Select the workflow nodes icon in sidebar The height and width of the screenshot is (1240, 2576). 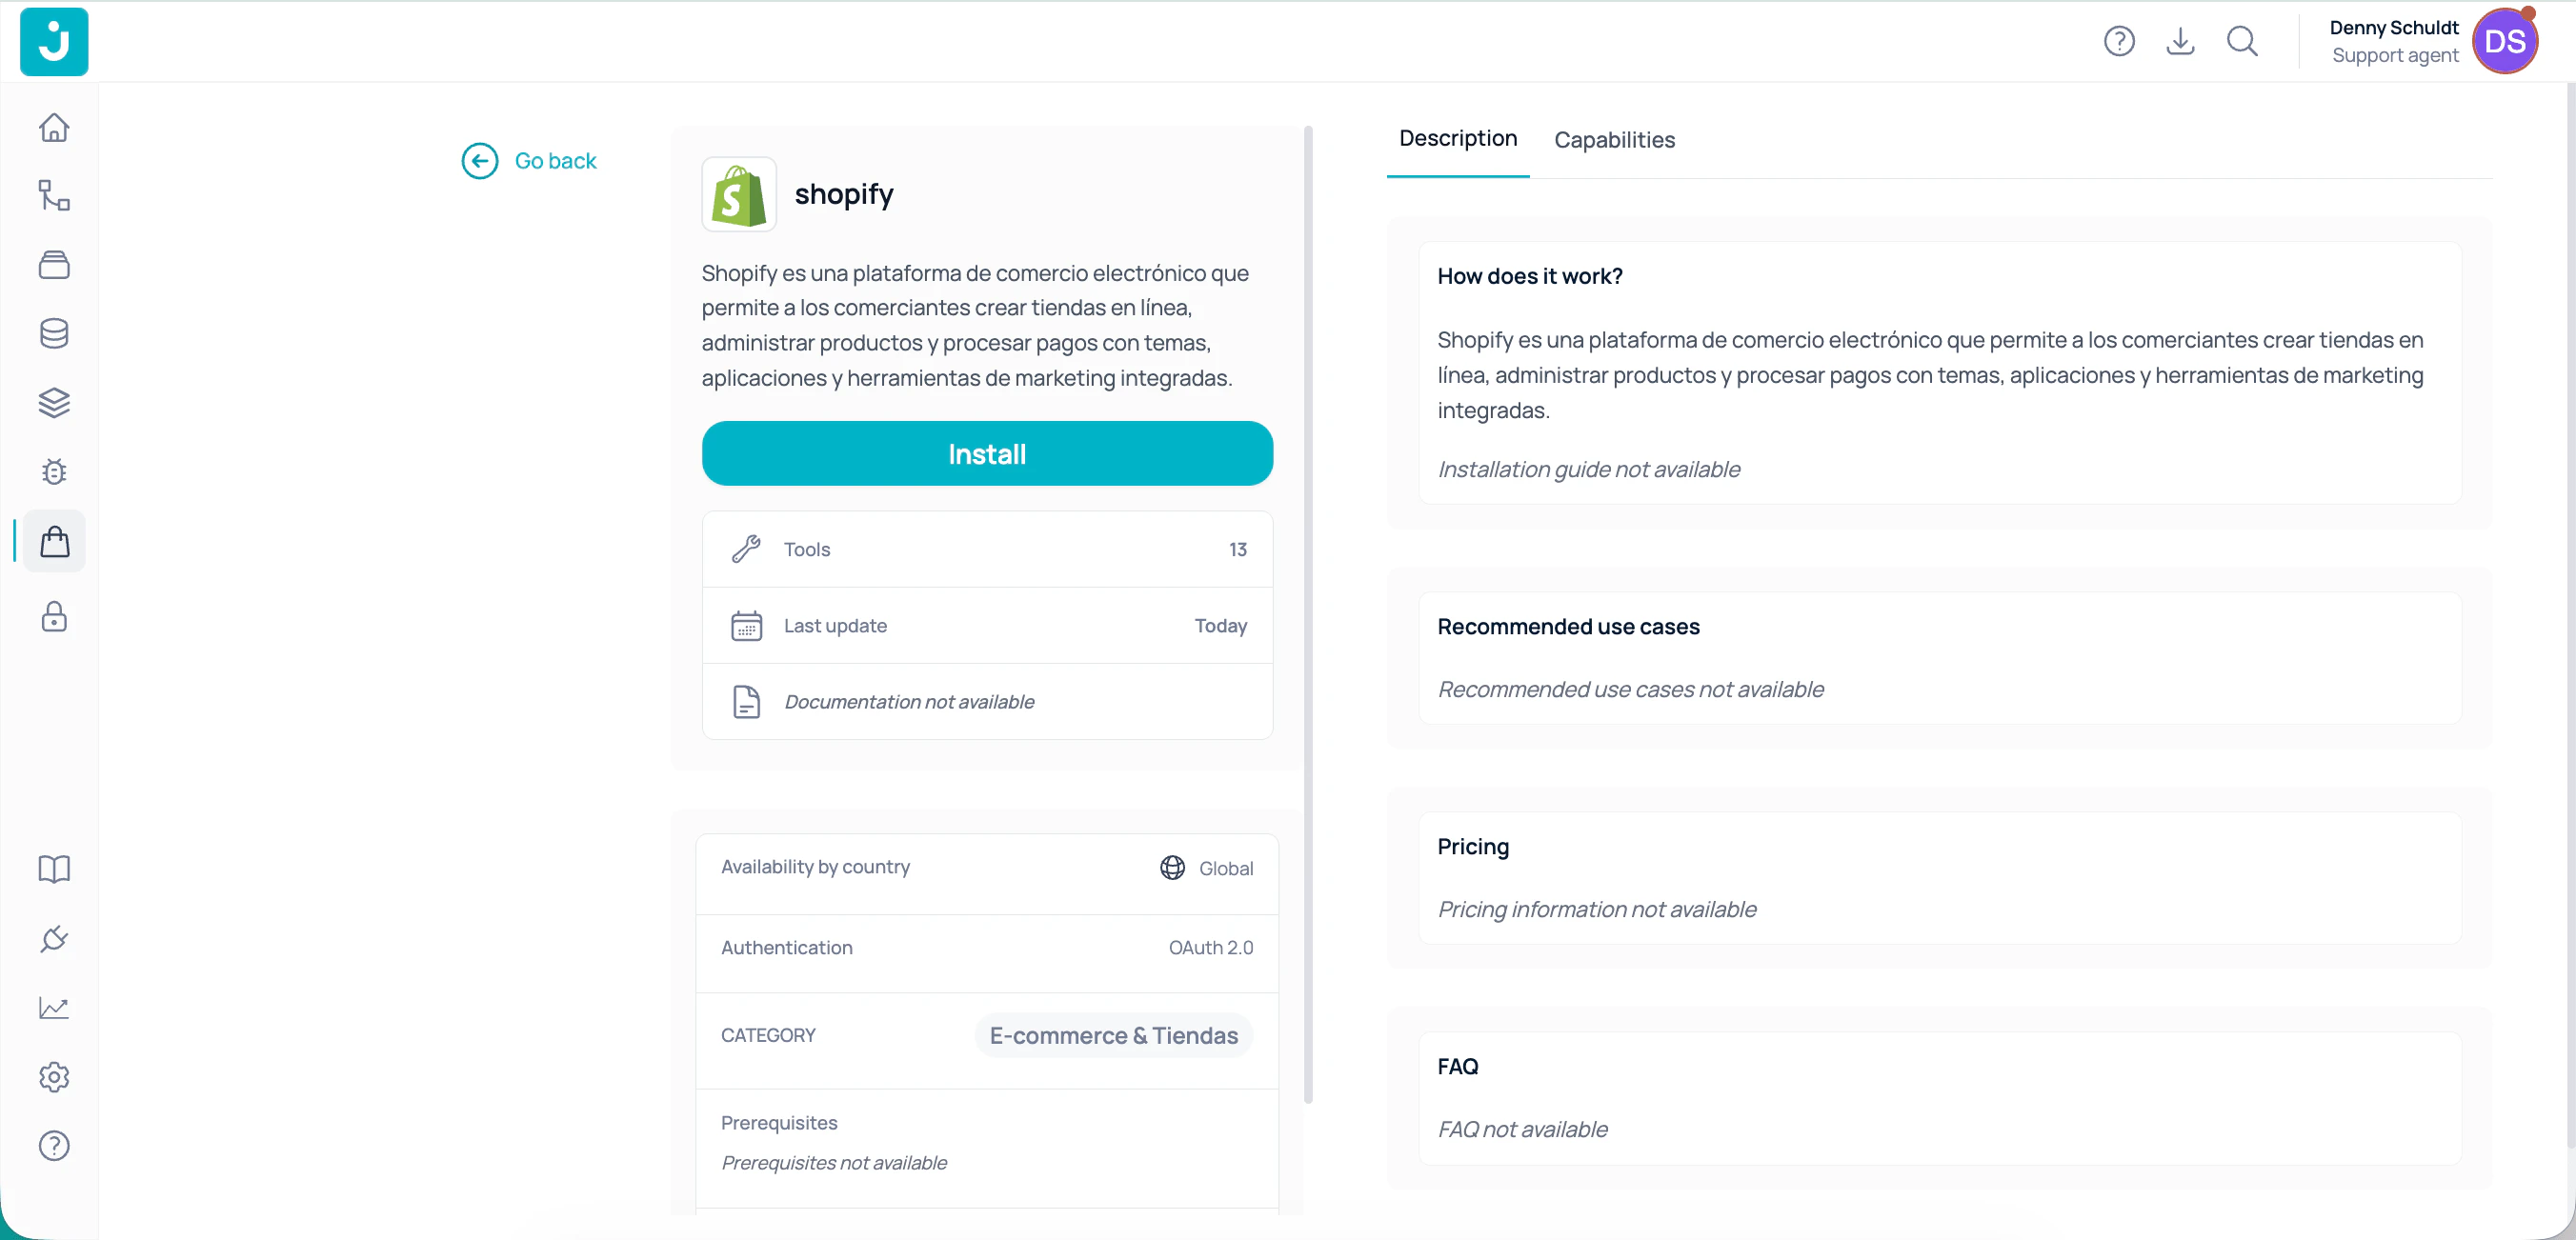coord(54,195)
